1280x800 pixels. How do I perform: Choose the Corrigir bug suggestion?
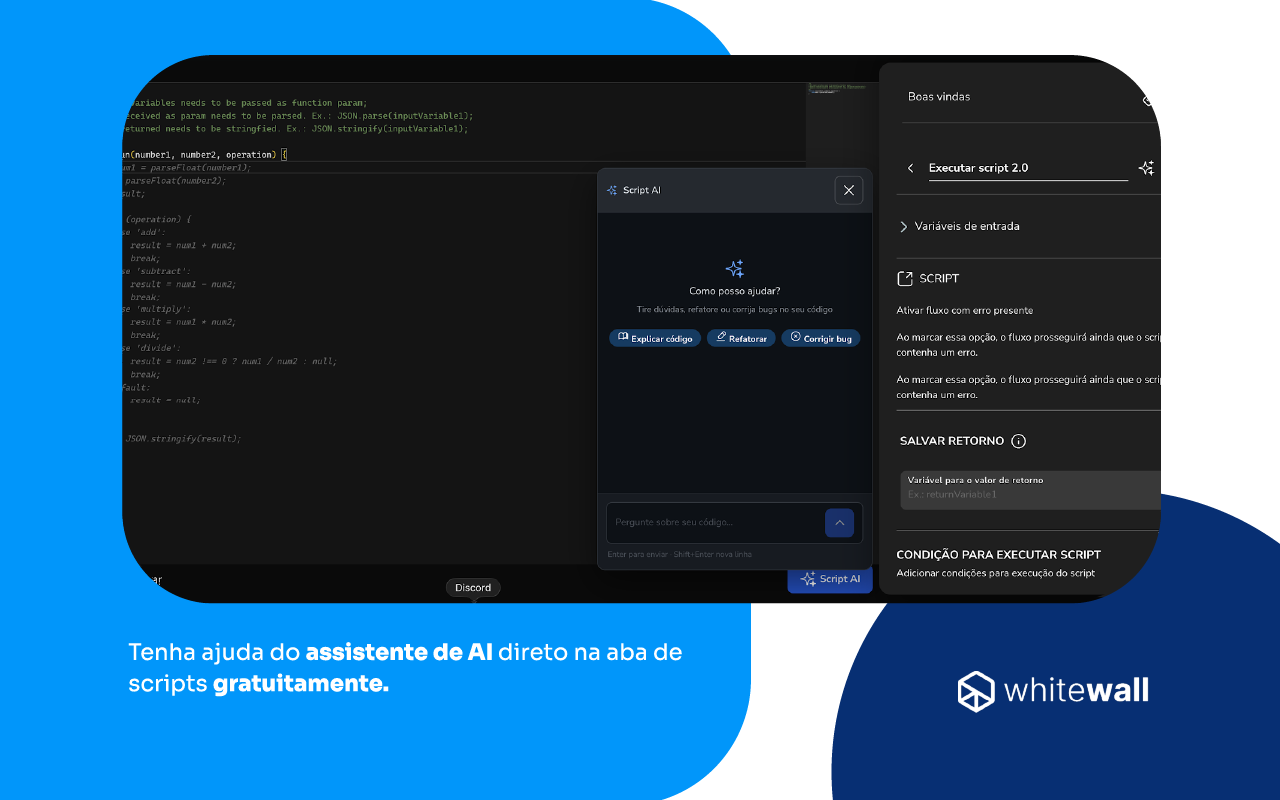[x=821, y=338]
